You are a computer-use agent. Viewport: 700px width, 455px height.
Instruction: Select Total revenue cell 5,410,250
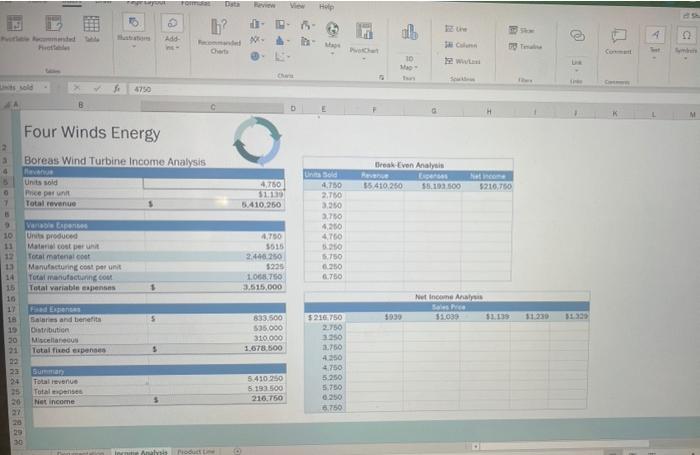click(213, 205)
